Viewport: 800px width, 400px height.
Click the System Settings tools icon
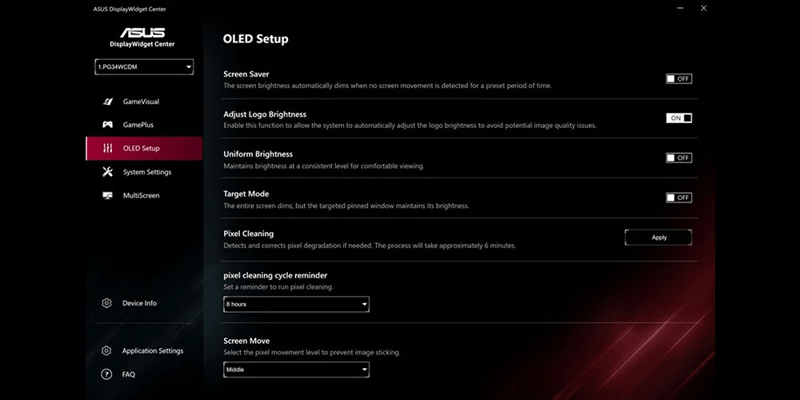click(107, 172)
